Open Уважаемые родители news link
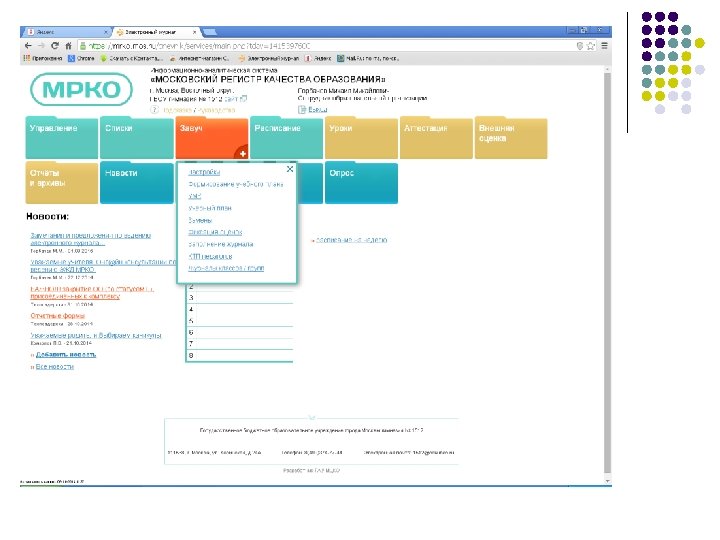Screen dimensions: 720x540 click(96, 336)
